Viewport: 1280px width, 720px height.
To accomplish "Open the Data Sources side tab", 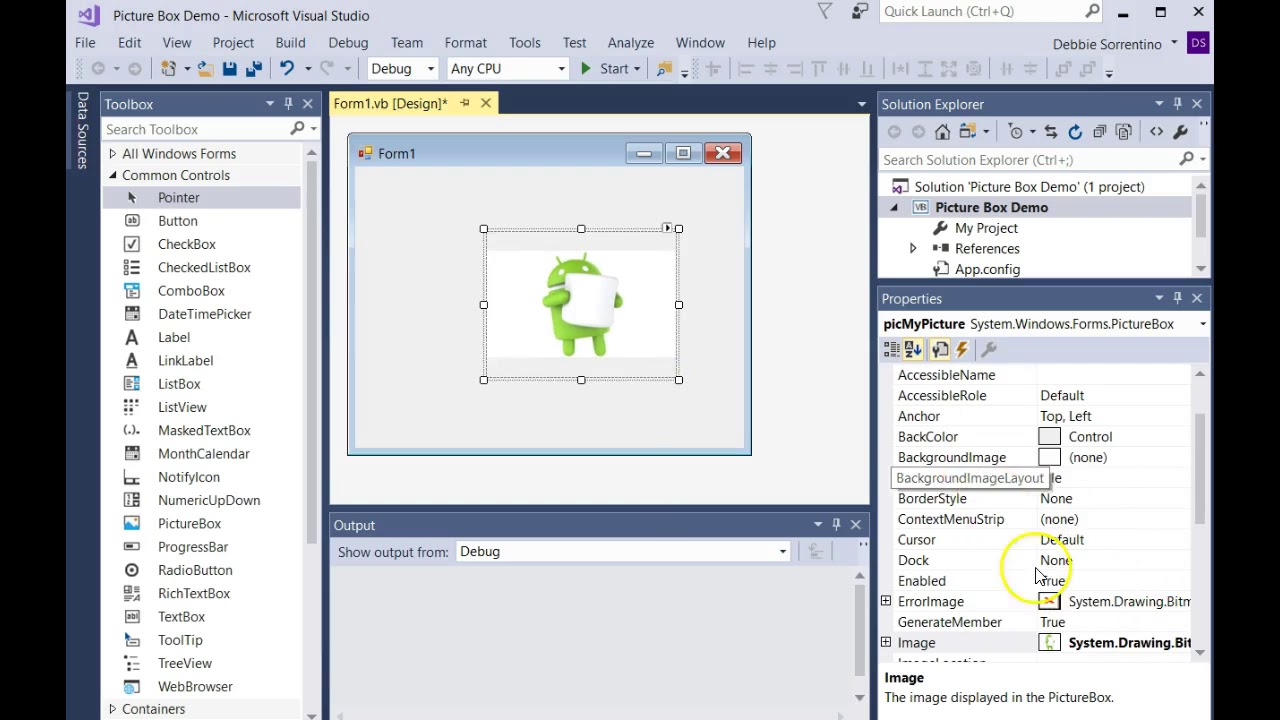I will pyautogui.click(x=83, y=130).
